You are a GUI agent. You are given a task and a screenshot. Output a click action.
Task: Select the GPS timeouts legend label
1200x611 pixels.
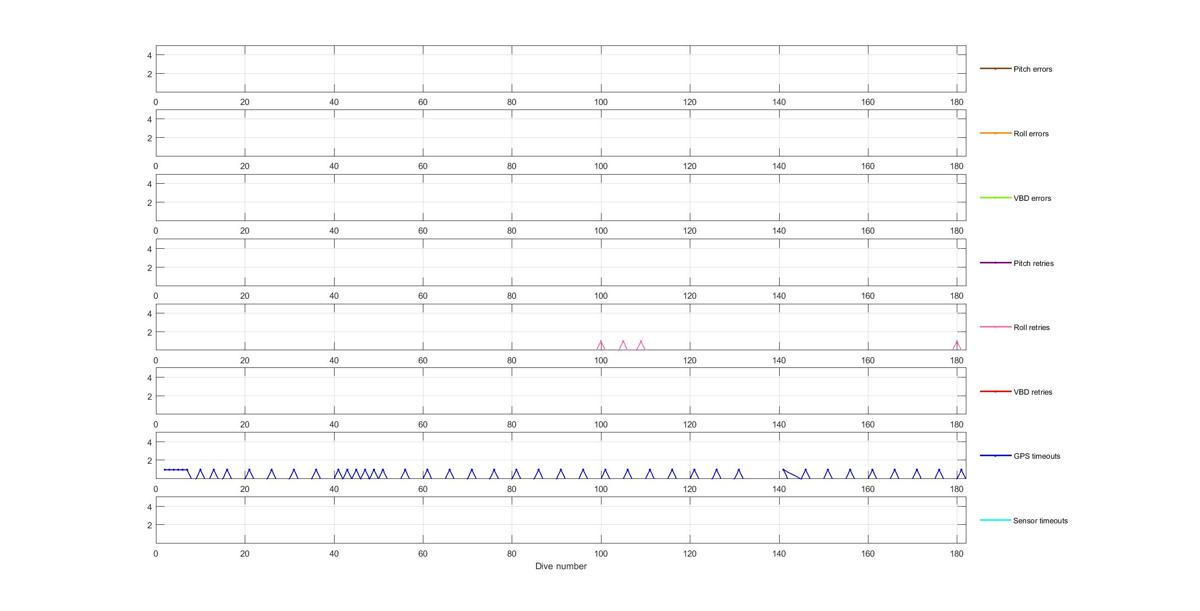pos(1037,456)
